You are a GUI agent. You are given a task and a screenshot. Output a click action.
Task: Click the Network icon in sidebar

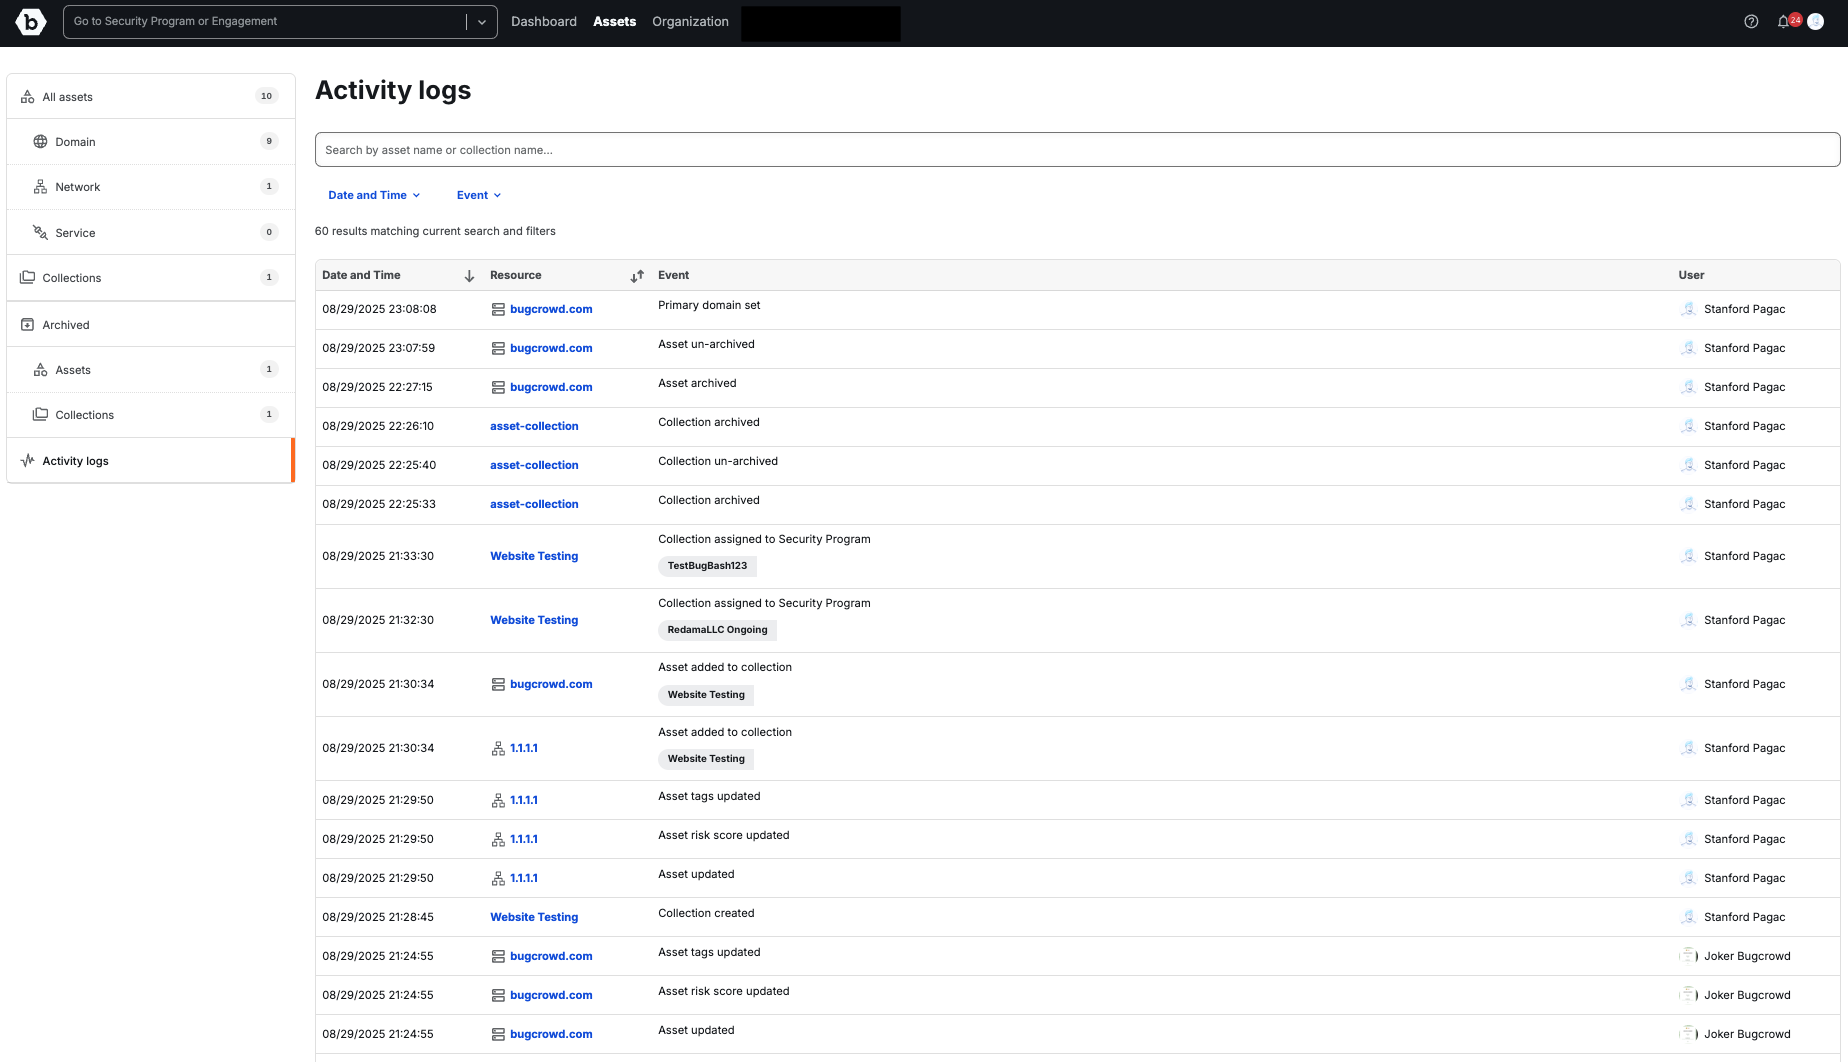tap(40, 187)
